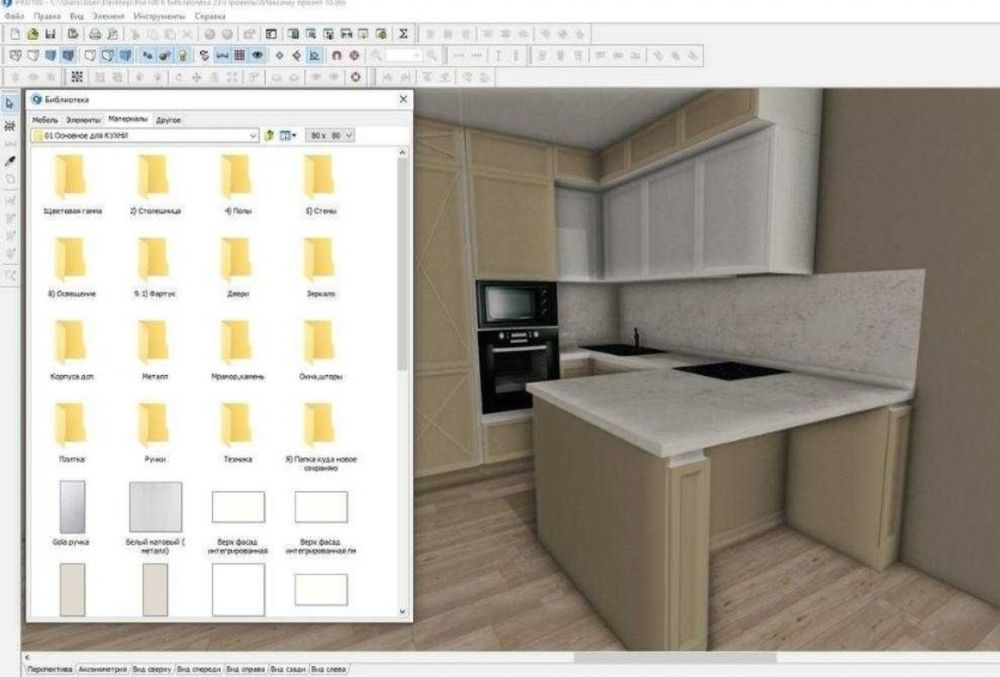Viewport: 1000px width, 677px height.
Task: Switch to the Вид сверху view tab
Action: pyautogui.click(x=152, y=669)
